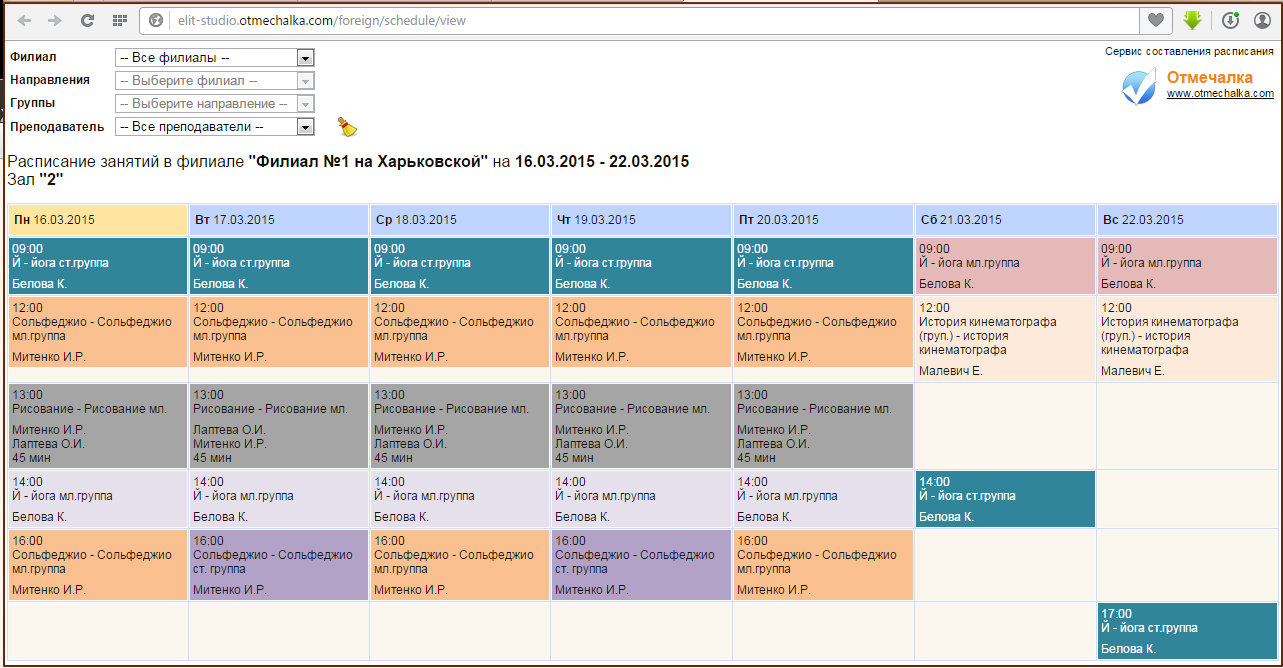Open Monday 09:00 йога ст.группа lesson
The image size is (1283, 668).
[x=98, y=266]
